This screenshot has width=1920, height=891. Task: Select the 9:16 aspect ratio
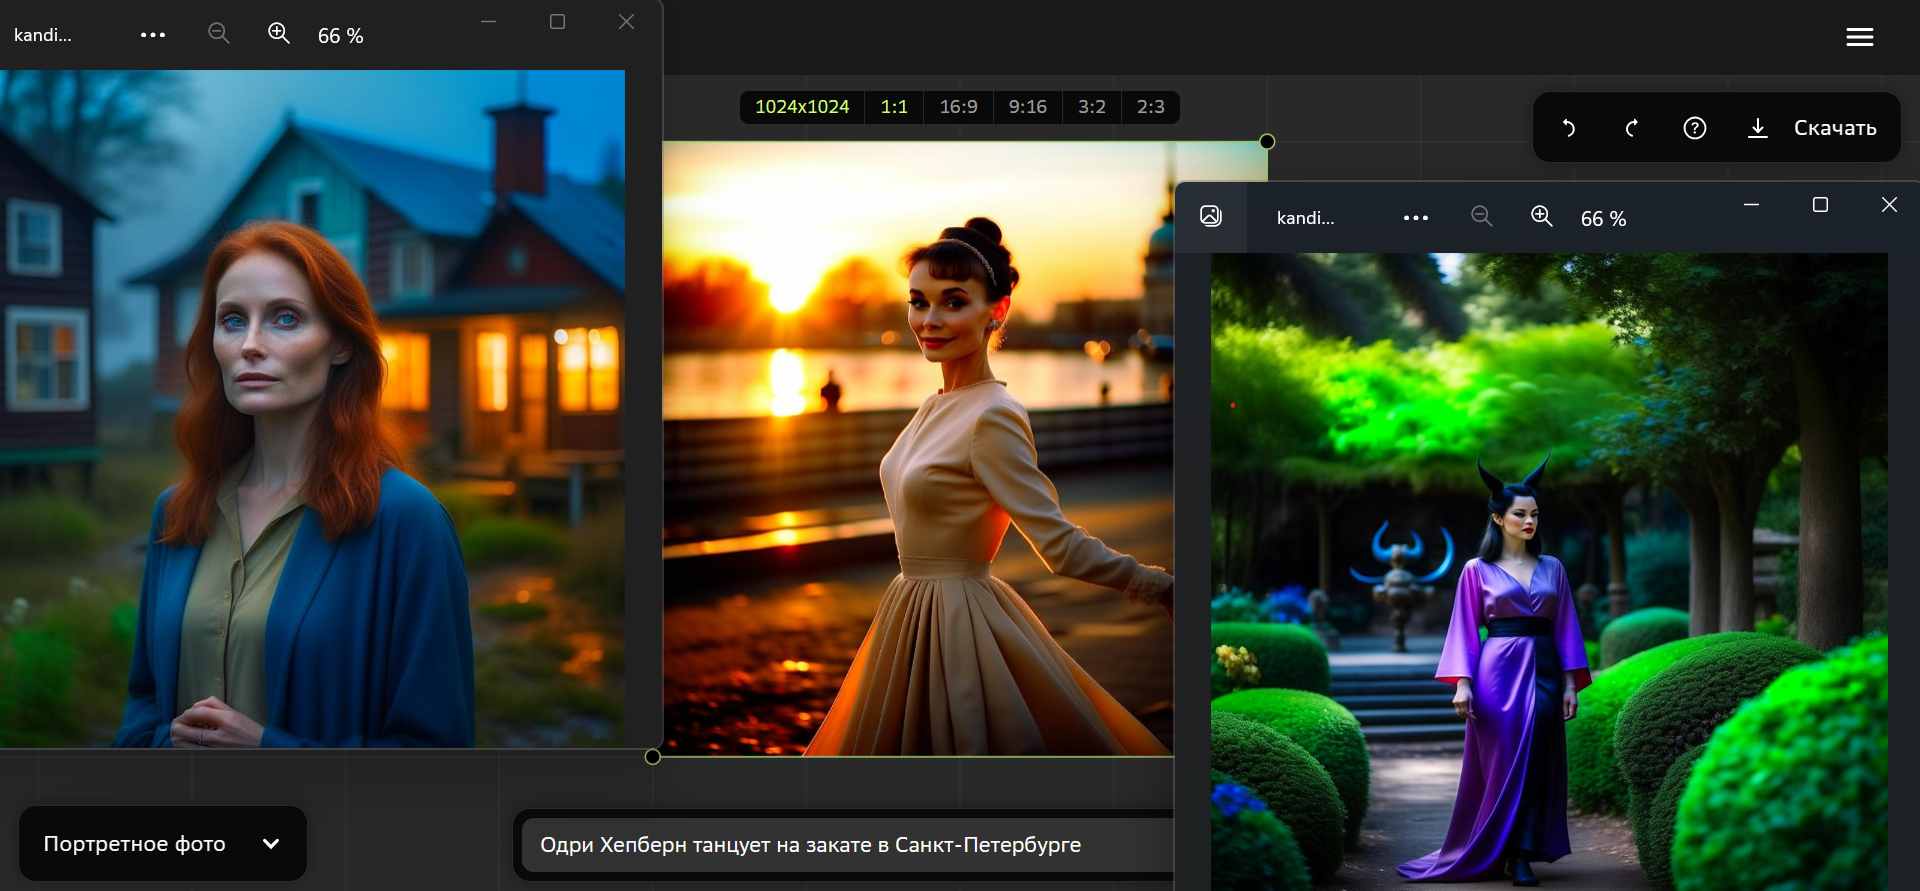click(x=1027, y=107)
